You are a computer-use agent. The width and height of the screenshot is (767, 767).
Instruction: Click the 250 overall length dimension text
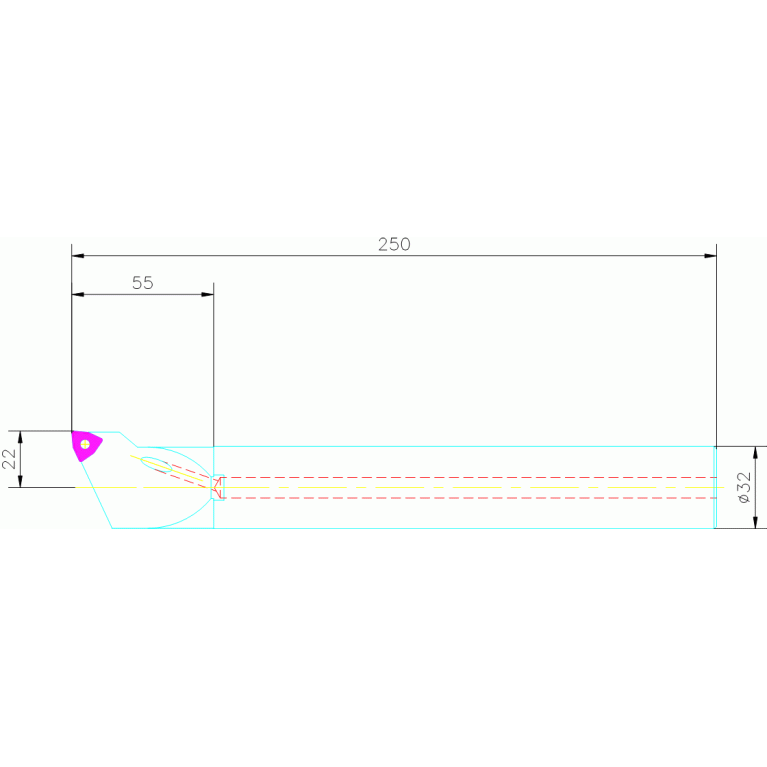394,244
